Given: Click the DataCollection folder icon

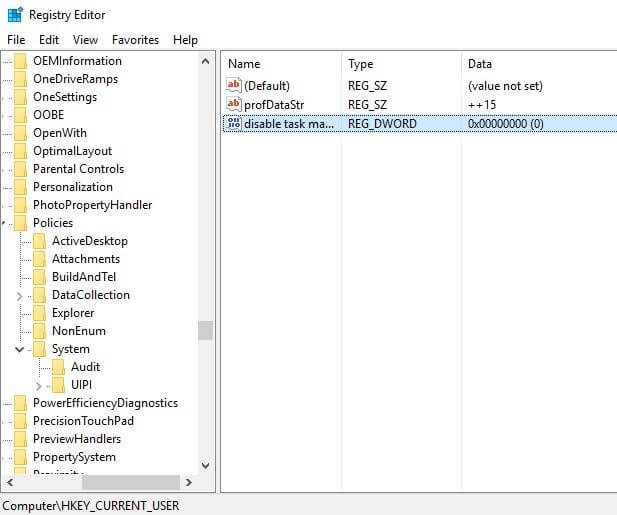Looking at the screenshot, I should coord(39,295).
